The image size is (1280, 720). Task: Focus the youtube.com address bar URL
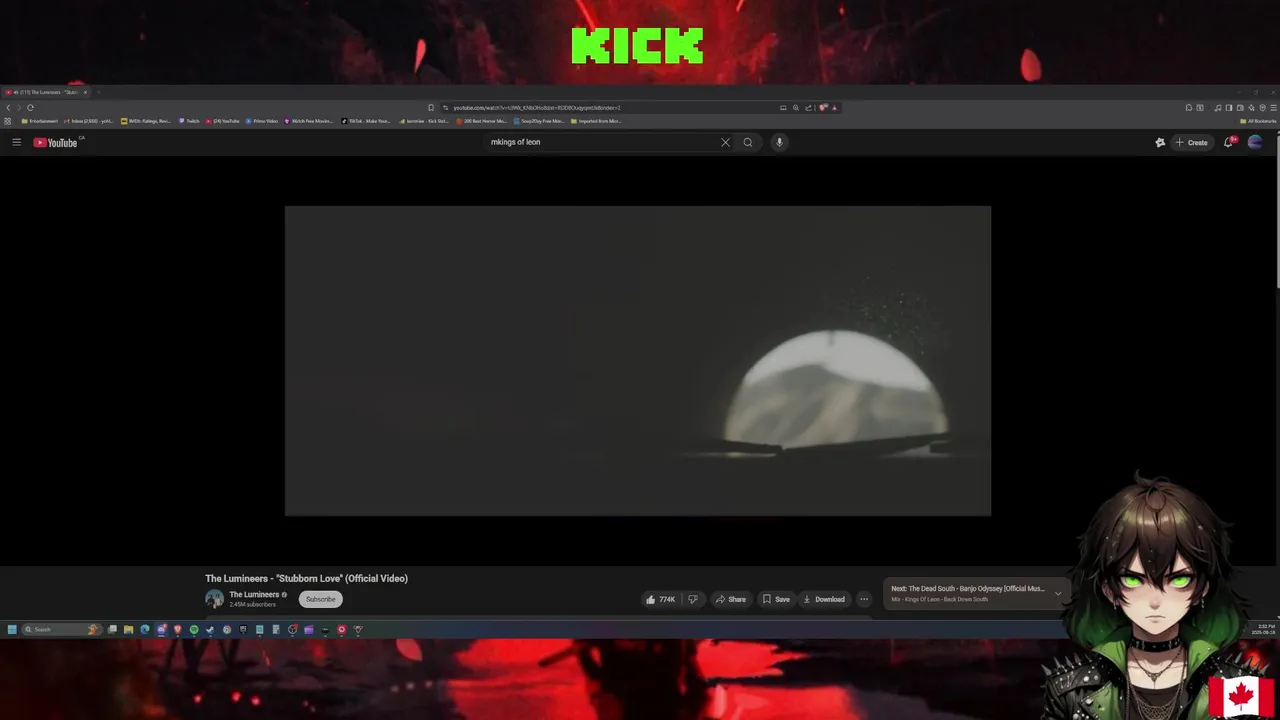point(537,107)
